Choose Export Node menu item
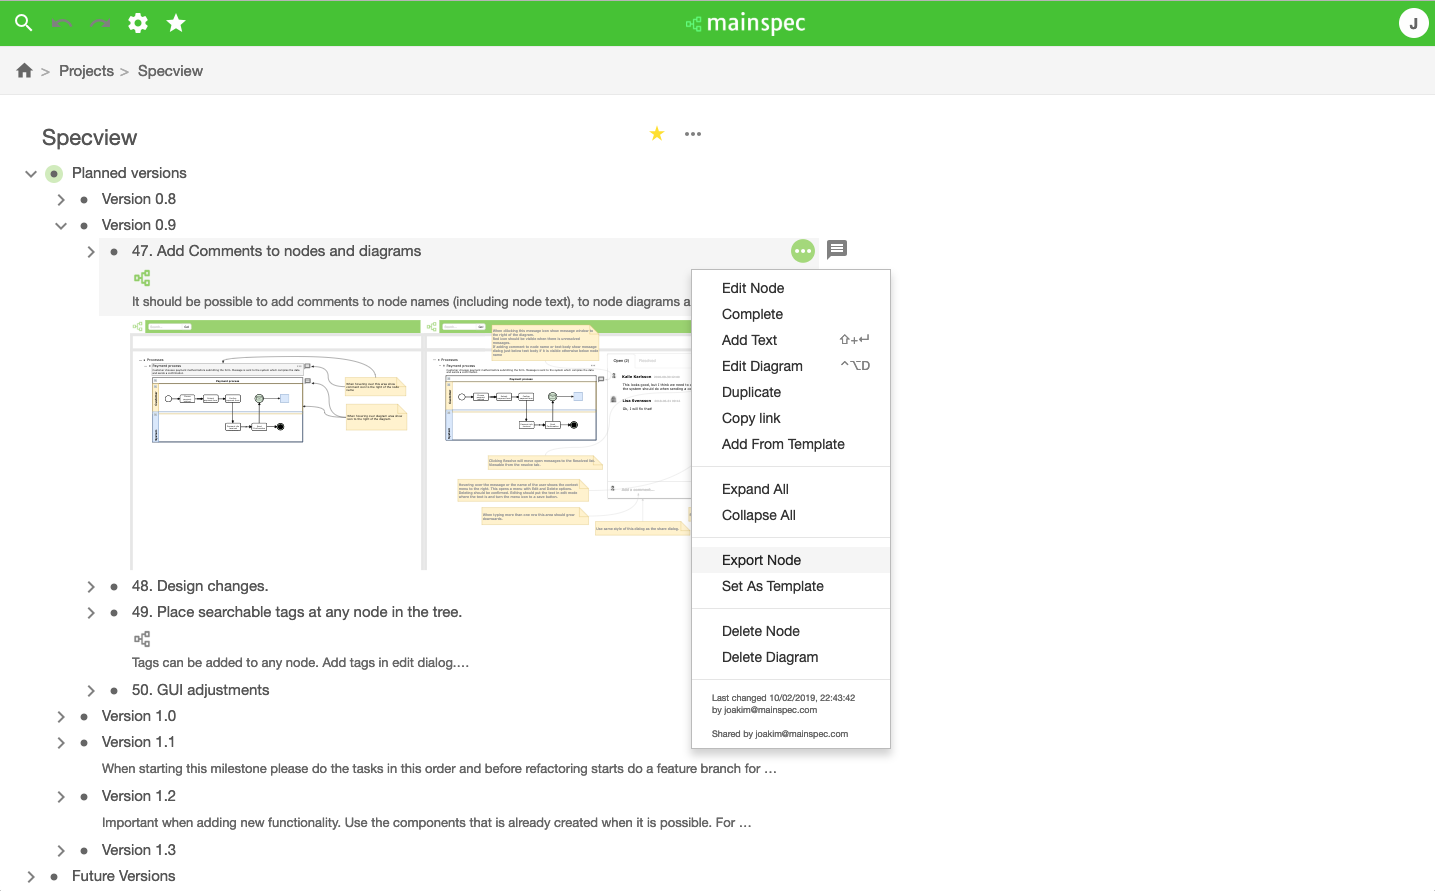This screenshot has width=1435, height=891. coord(791,560)
